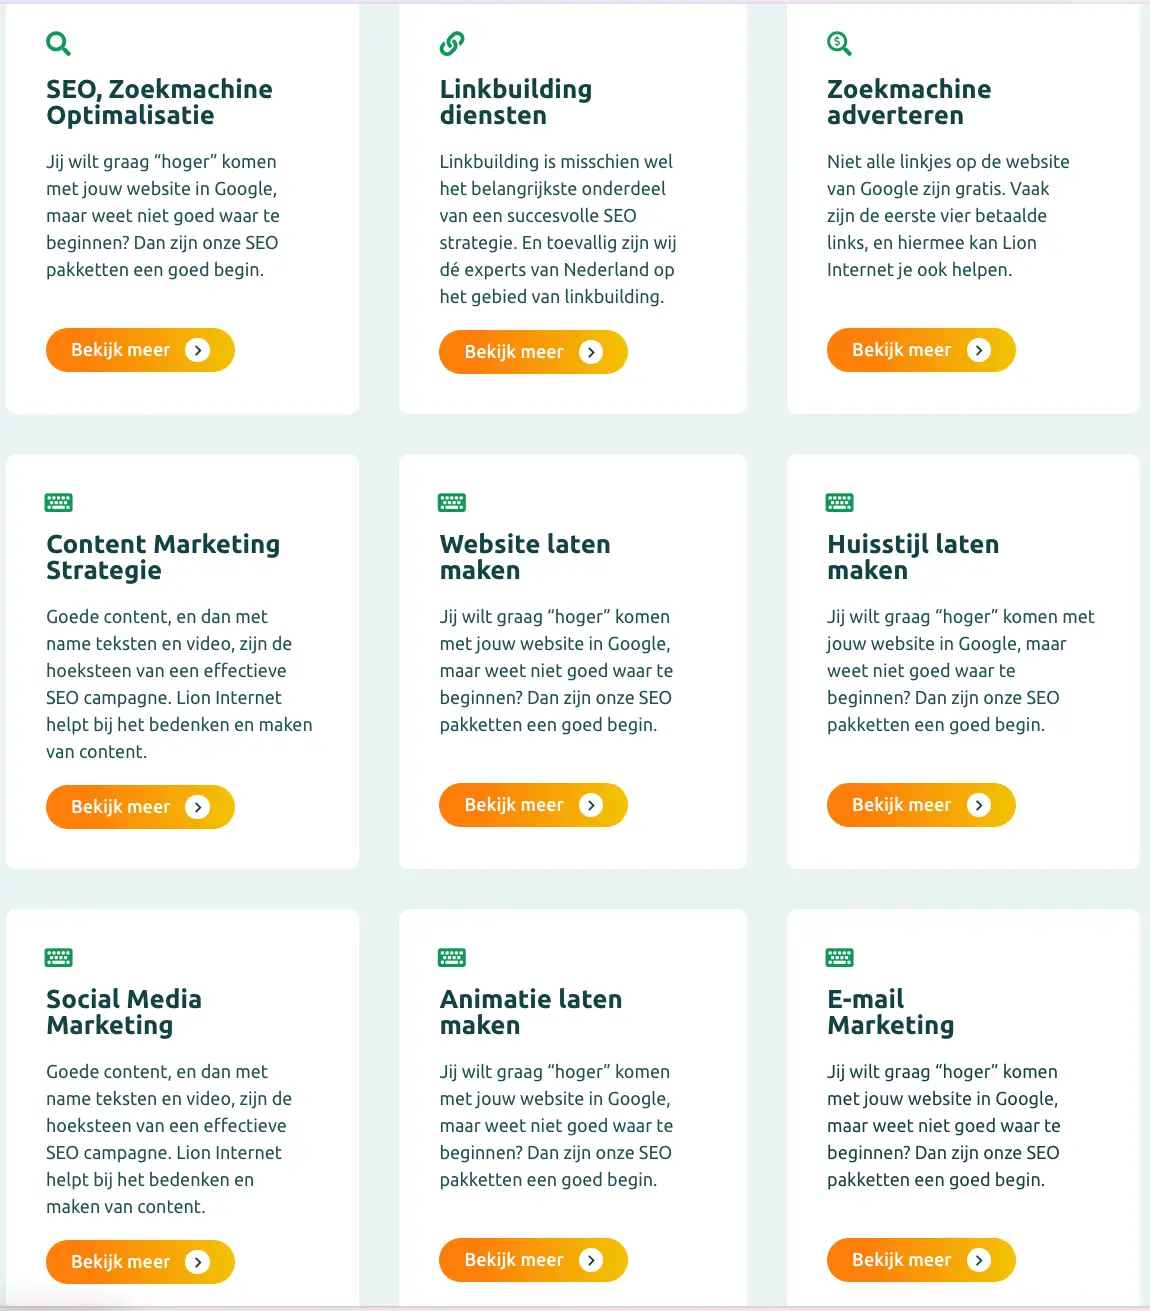1150x1311 pixels.
Task: Click Bekijk meer in Huisstijl laten maken card
Action: tap(920, 805)
